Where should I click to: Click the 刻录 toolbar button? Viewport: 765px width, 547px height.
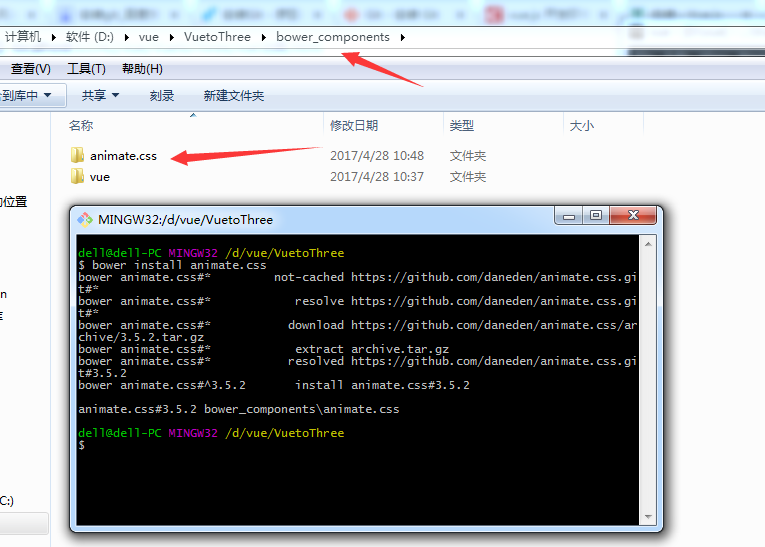(161, 96)
